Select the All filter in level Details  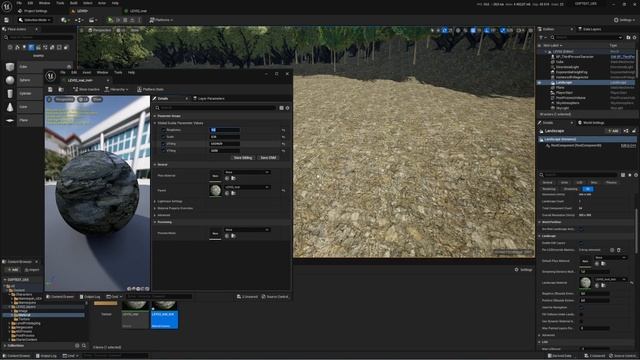[x=587, y=189]
